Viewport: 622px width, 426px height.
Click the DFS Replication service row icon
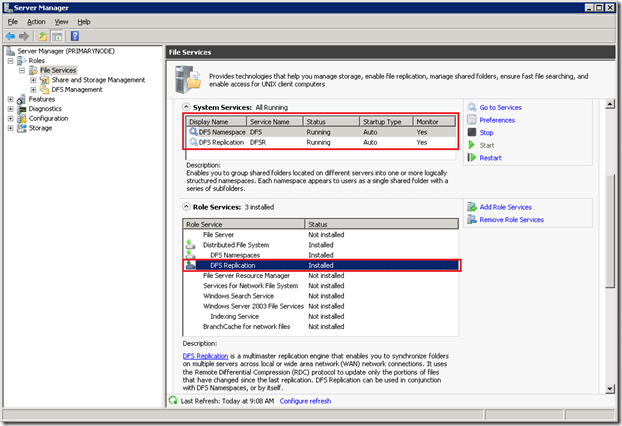(x=193, y=142)
